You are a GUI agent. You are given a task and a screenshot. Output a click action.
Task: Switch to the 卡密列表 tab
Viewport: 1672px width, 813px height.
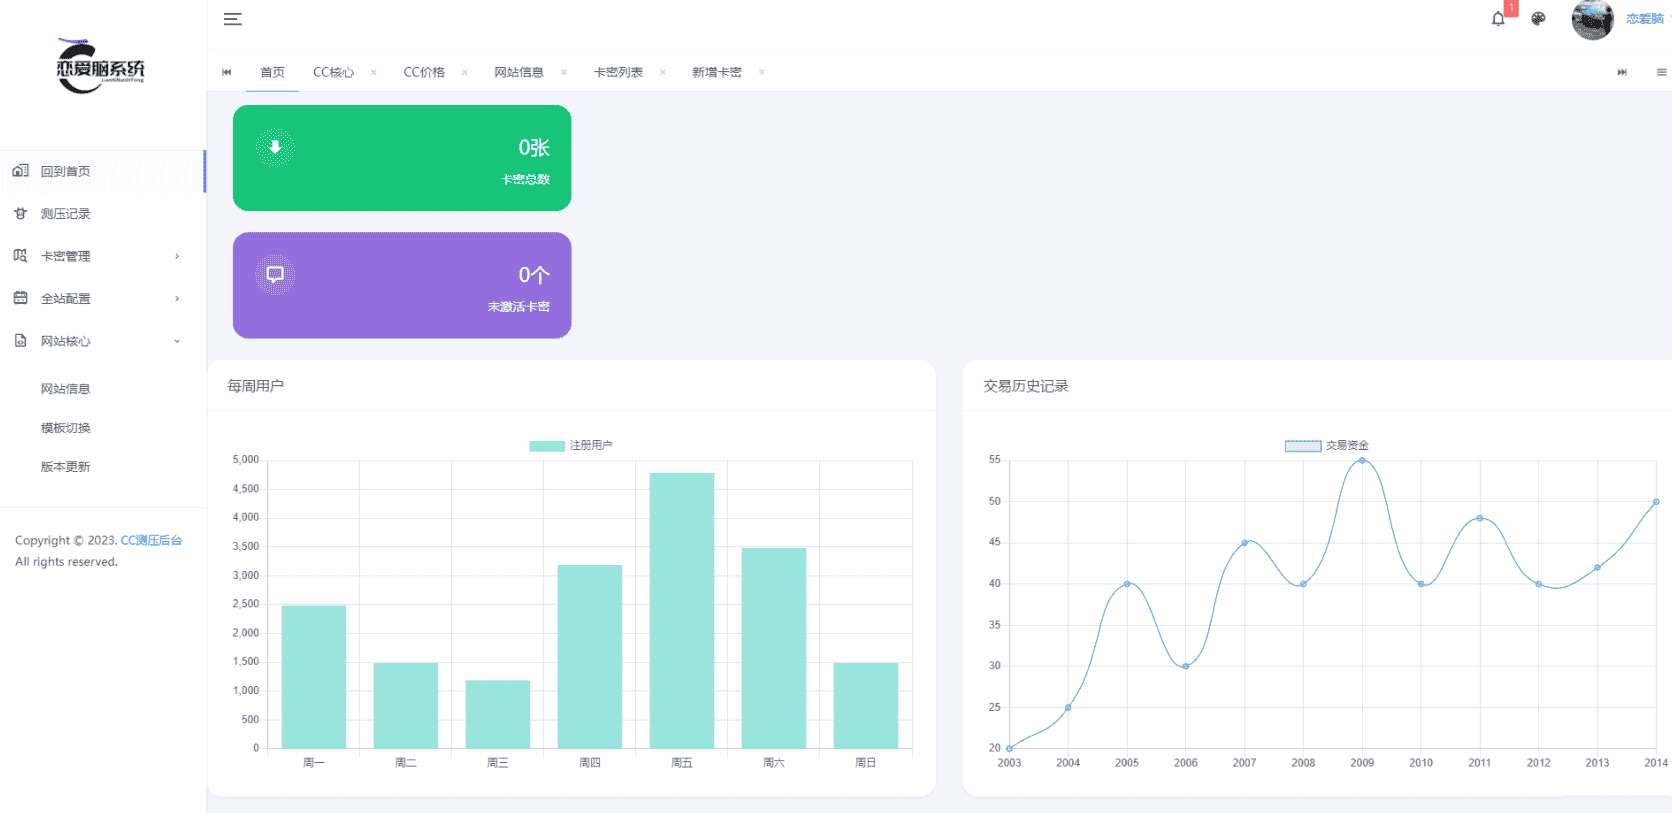tap(618, 72)
